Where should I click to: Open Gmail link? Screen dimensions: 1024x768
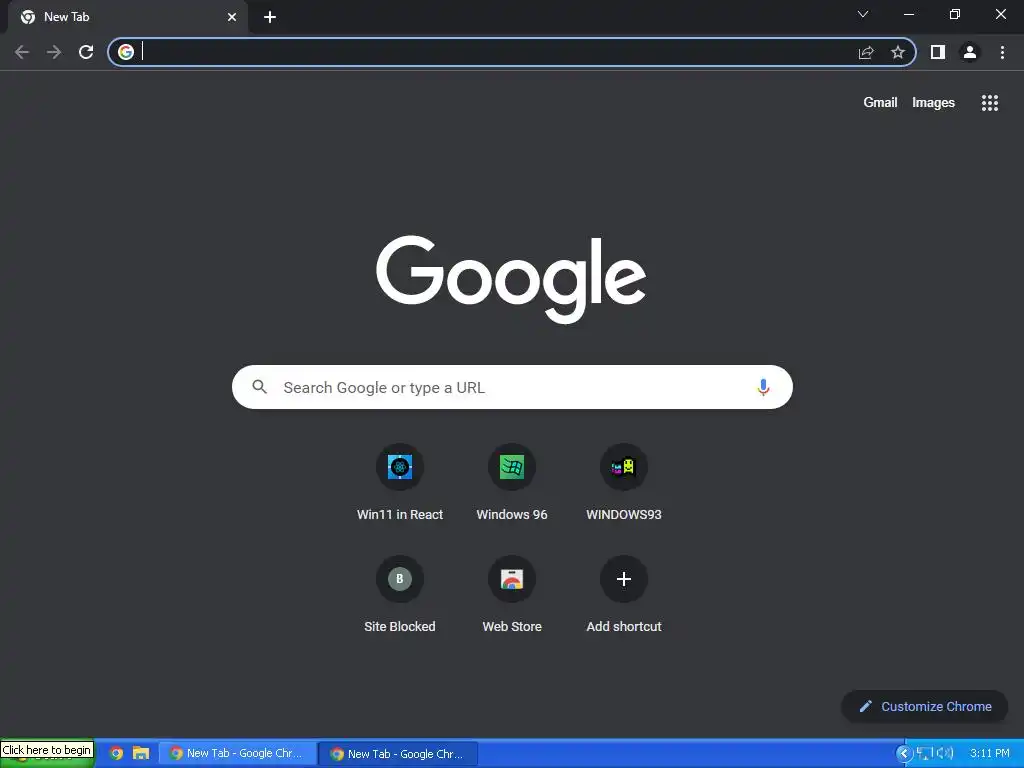tap(880, 103)
